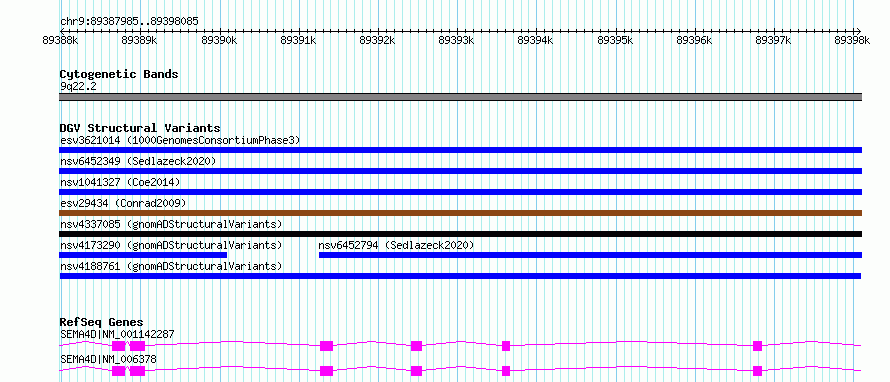Viewport: 890px width, 382px height.
Task: Click the 89396k ruler label
Action: tap(695, 40)
